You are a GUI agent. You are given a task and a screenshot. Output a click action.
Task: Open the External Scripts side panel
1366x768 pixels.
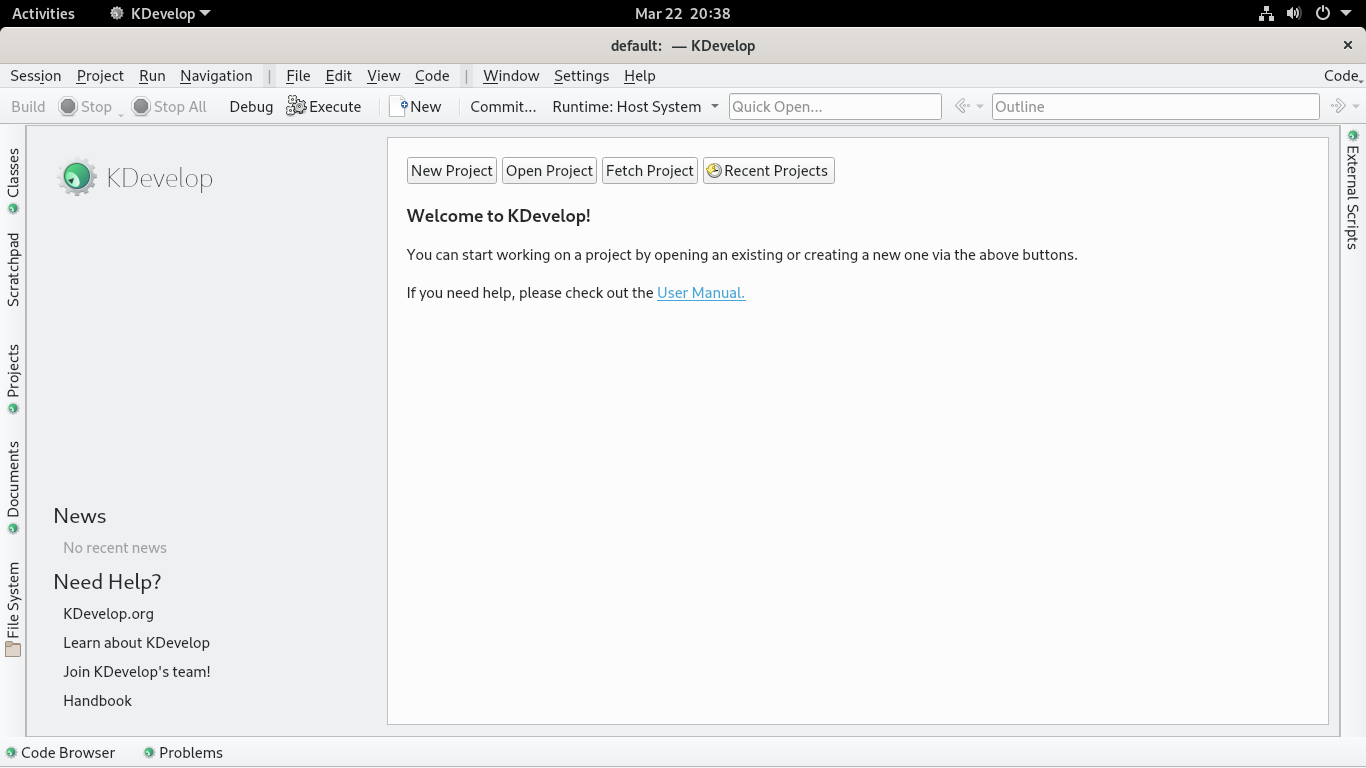click(x=1352, y=189)
